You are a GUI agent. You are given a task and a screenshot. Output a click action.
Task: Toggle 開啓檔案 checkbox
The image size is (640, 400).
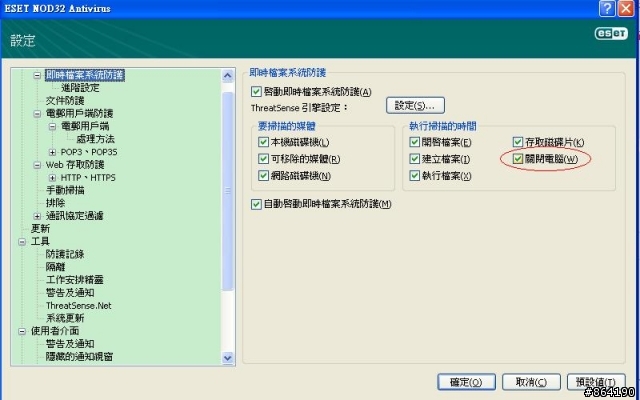coord(415,142)
